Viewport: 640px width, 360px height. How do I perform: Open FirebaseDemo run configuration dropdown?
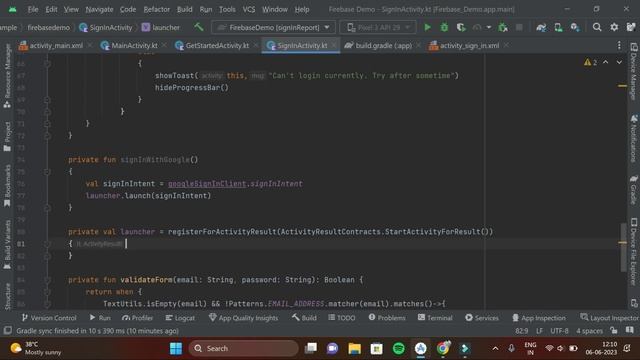point(273,27)
